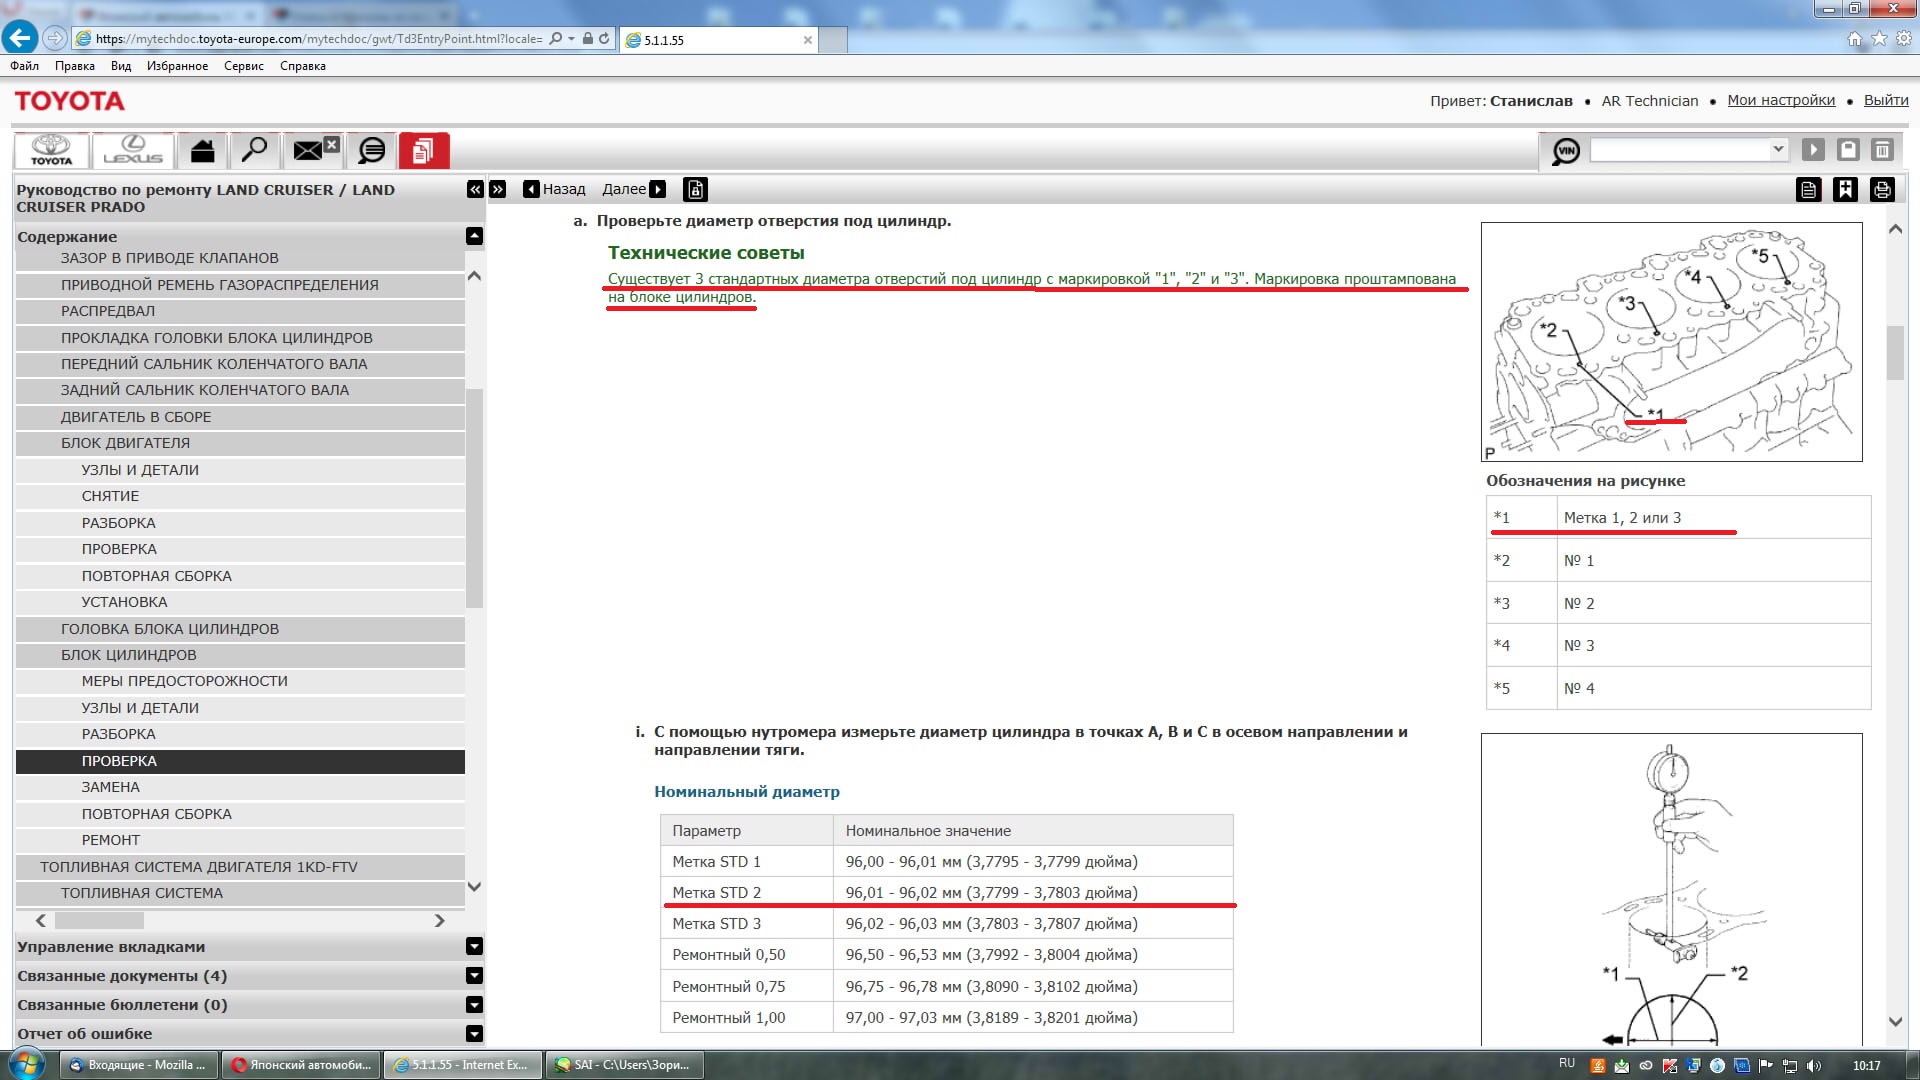Expand the Отчет об ошибке section
1920x1080 pixels.
(x=474, y=1033)
